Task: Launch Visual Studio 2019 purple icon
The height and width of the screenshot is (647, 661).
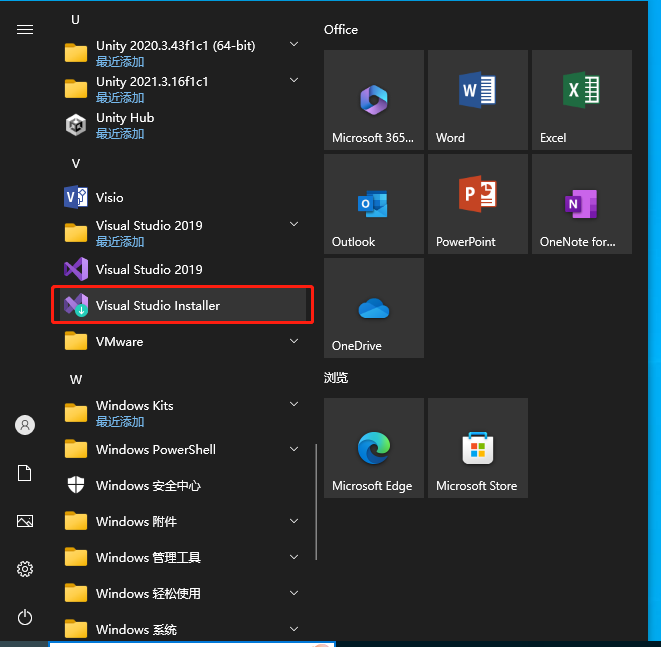Action: (76, 269)
